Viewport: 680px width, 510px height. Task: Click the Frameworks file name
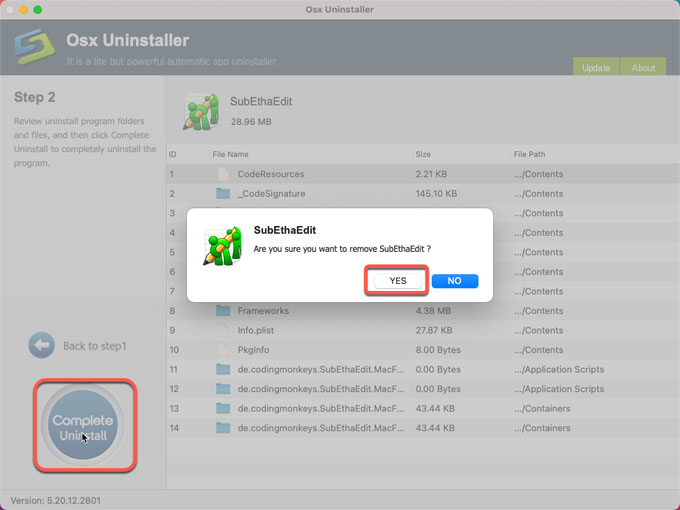pyautogui.click(x=263, y=311)
